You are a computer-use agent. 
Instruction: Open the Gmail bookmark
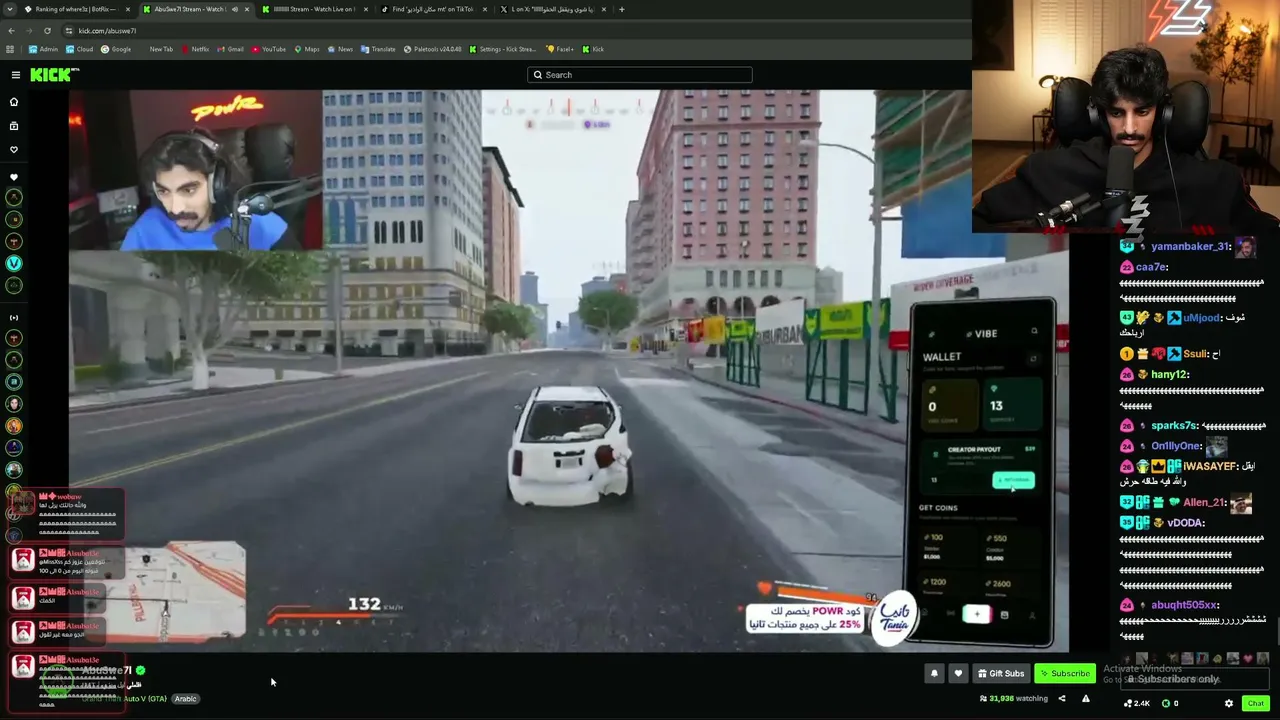(231, 49)
